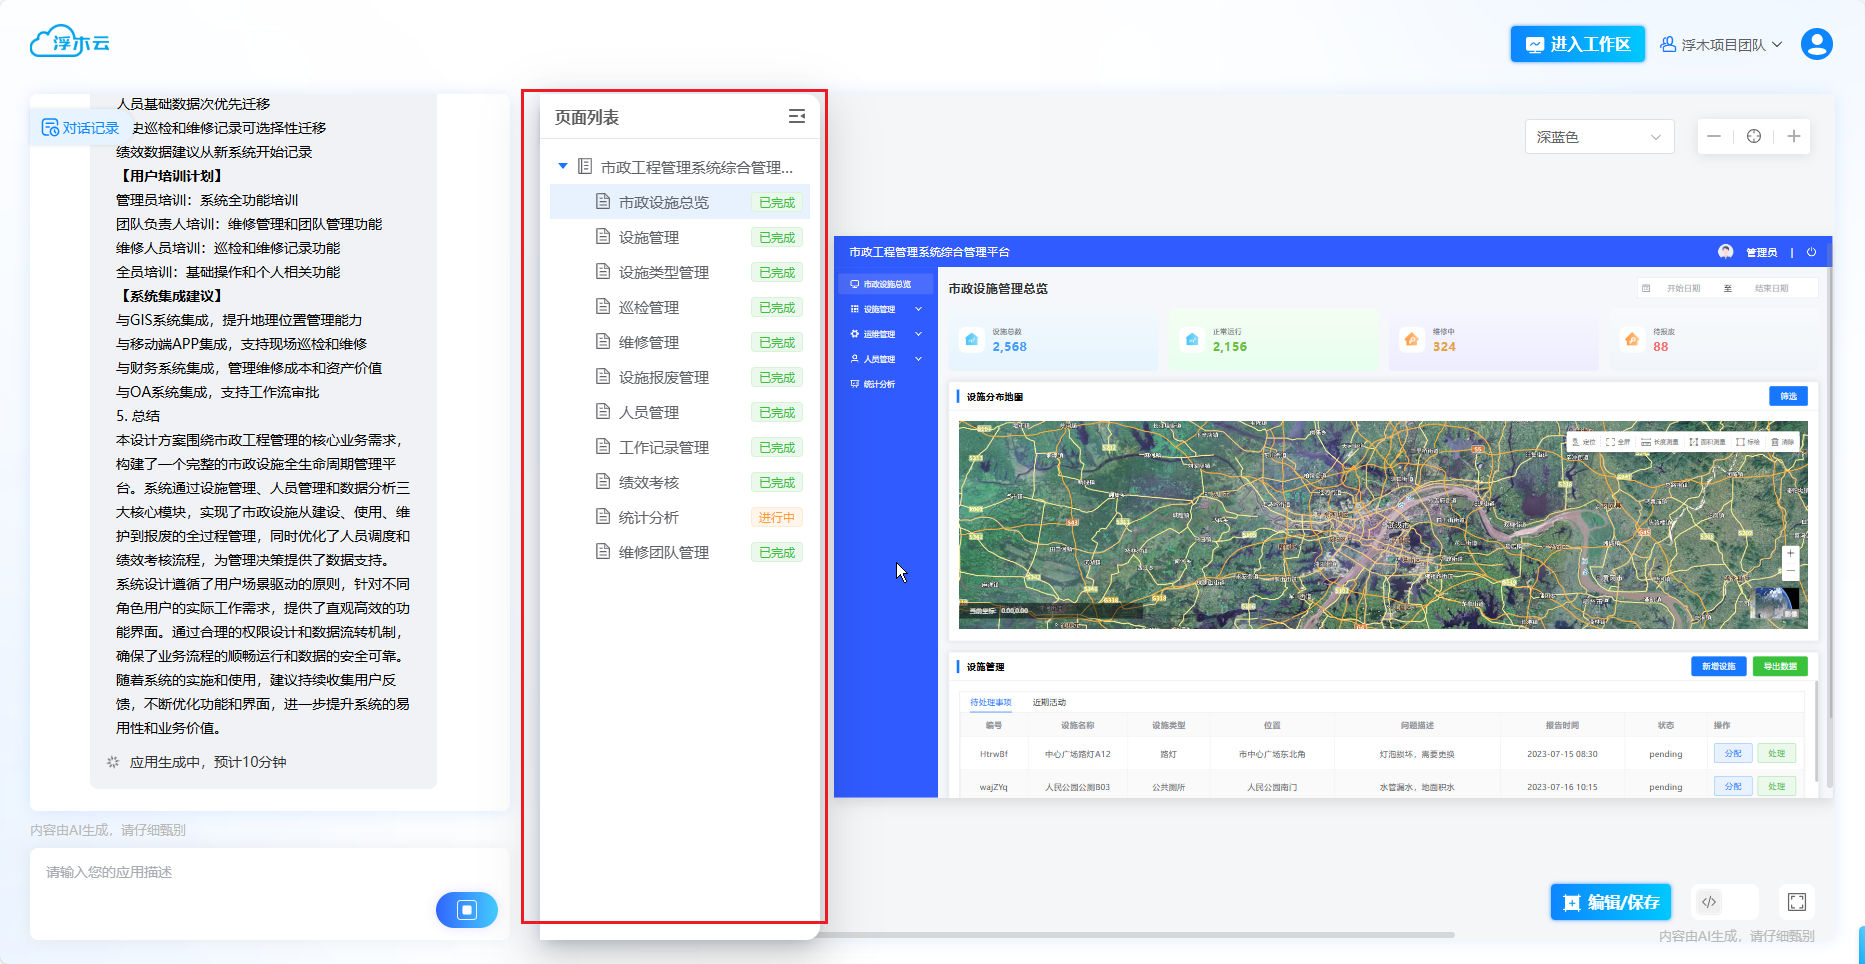
Task: Open the 深蓝色 theme color dropdown
Action: pyautogui.click(x=1598, y=137)
